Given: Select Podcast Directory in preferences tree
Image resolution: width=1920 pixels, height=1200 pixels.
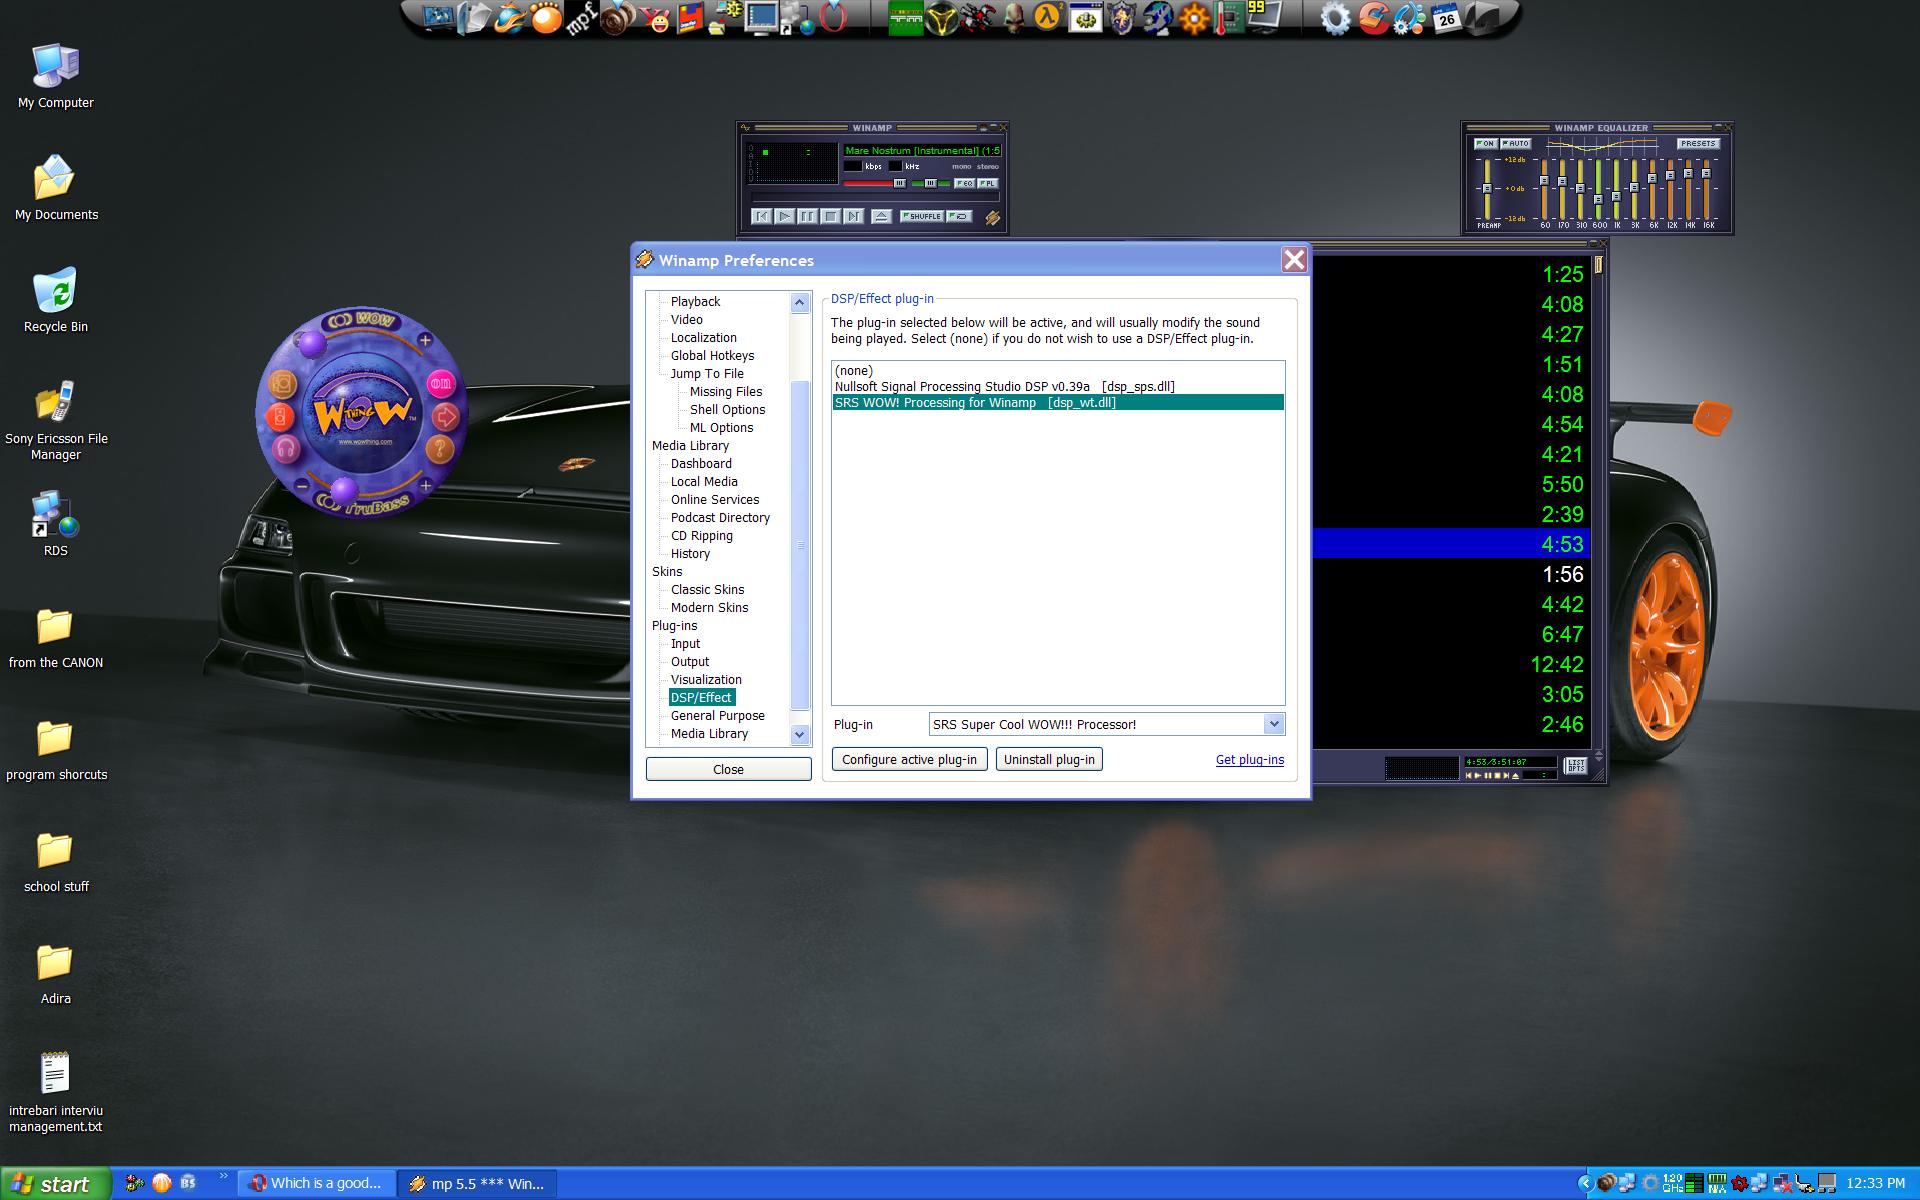Looking at the screenshot, I should pyautogui.click(x=720, y=517).
